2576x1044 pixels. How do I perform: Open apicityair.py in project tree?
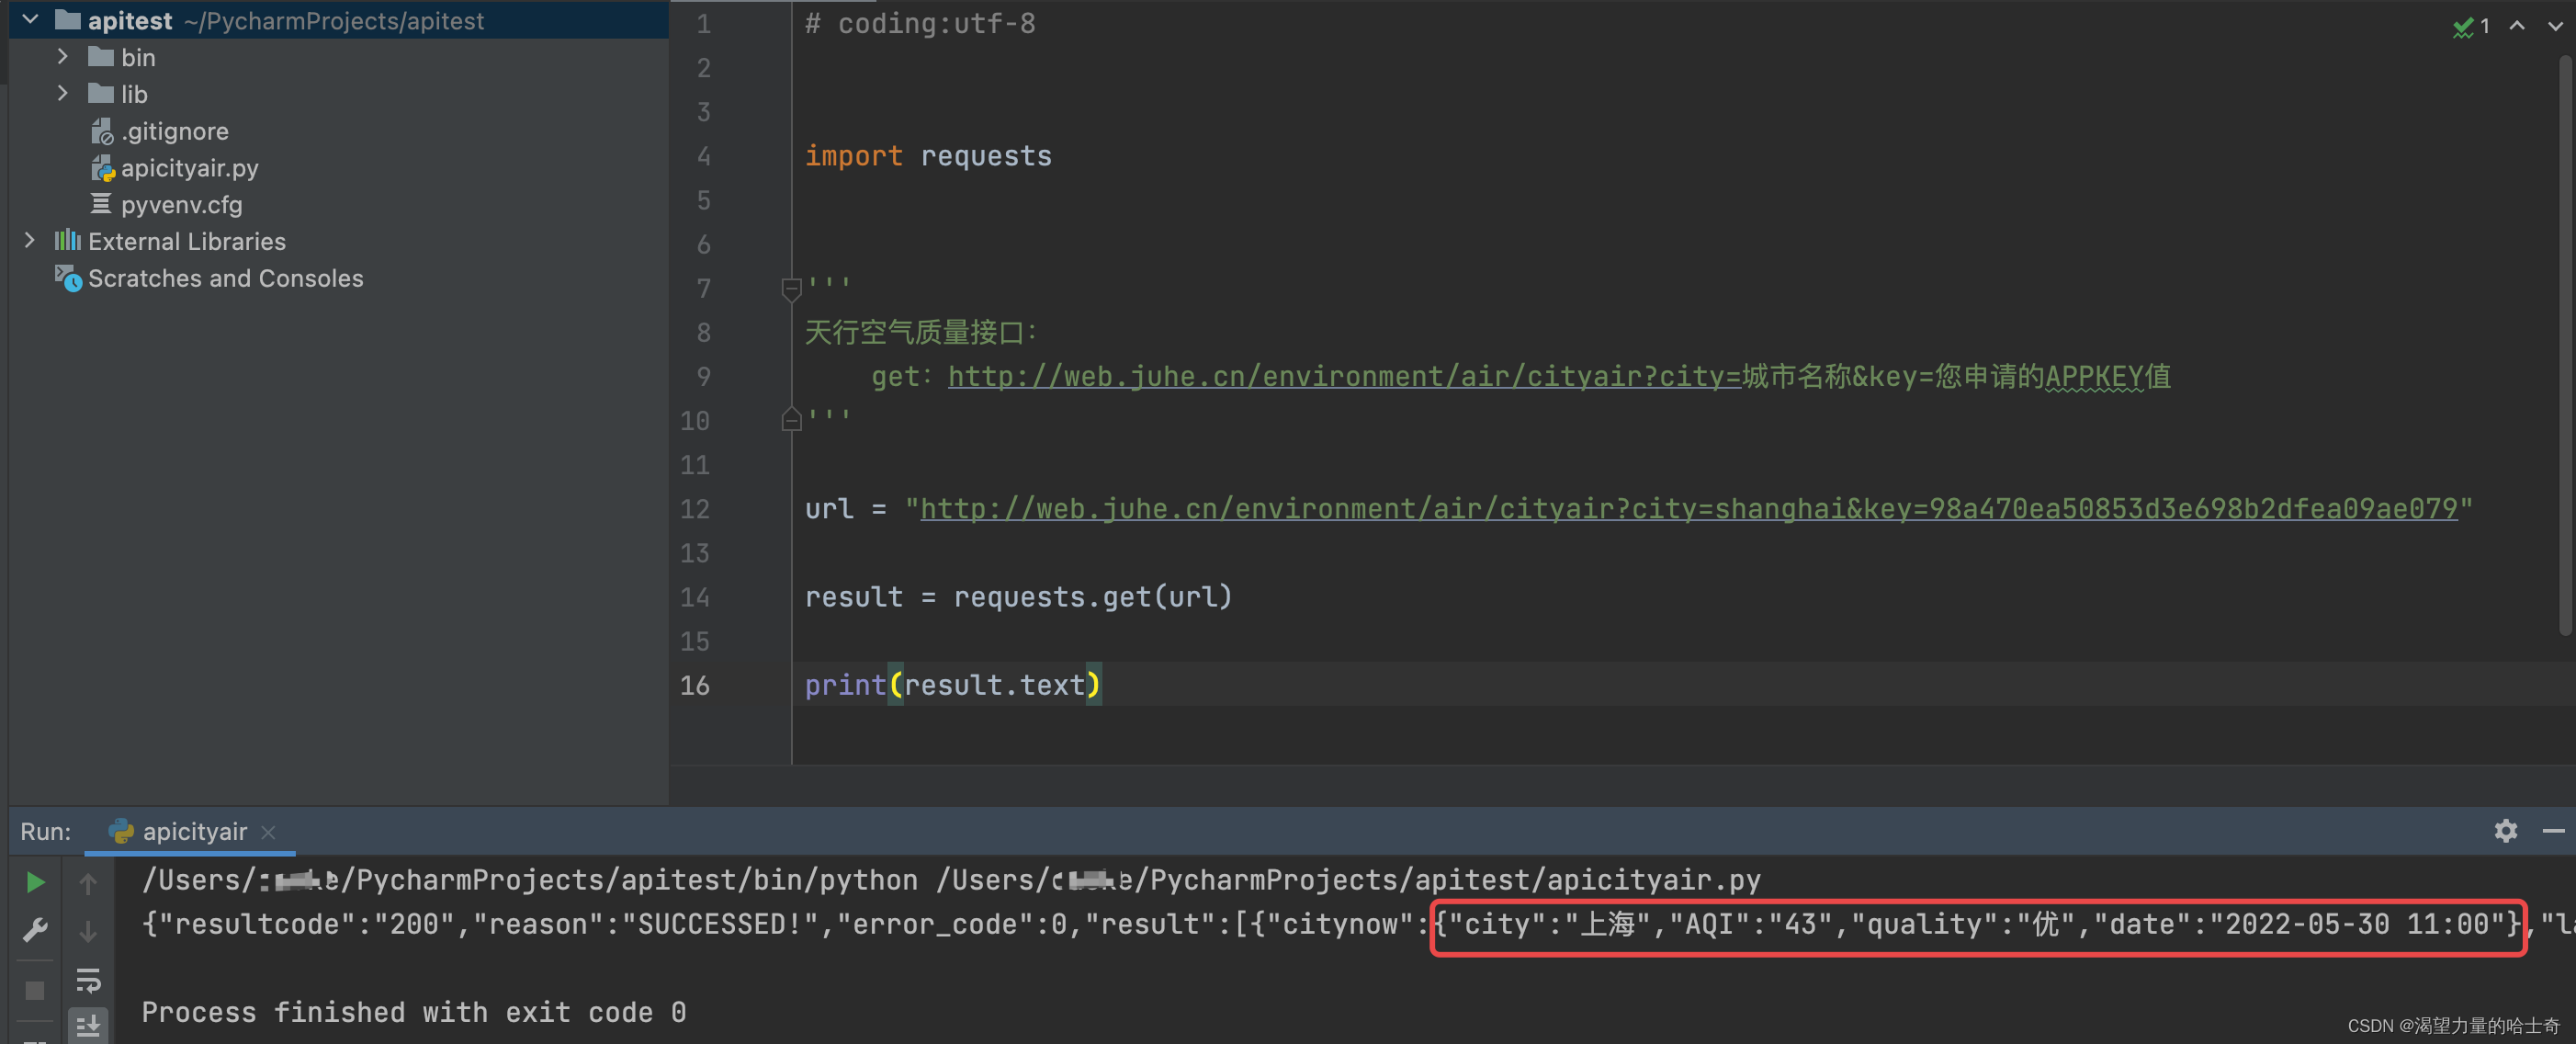pos(175,168)
